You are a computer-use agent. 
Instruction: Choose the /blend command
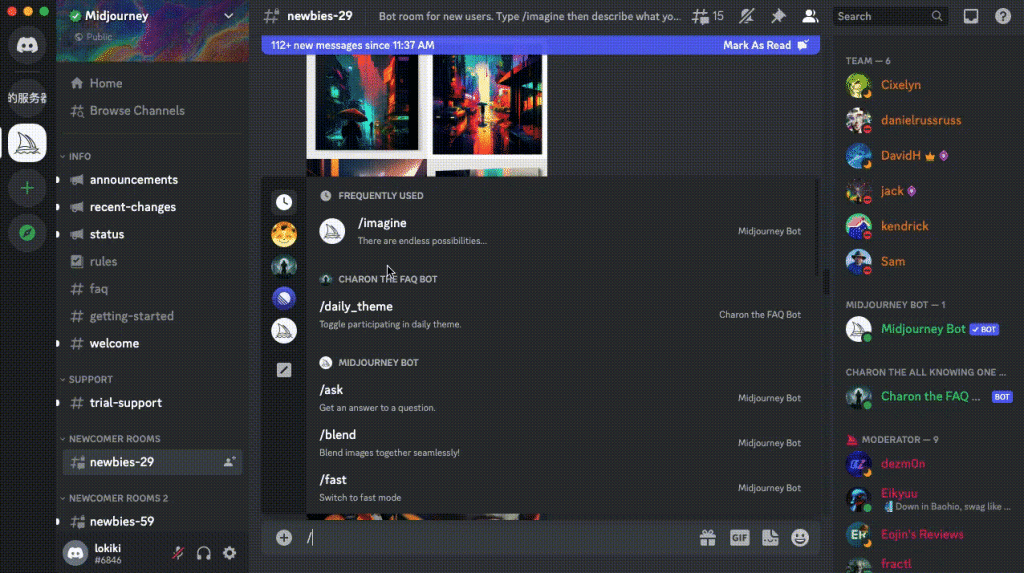[560, 442]
